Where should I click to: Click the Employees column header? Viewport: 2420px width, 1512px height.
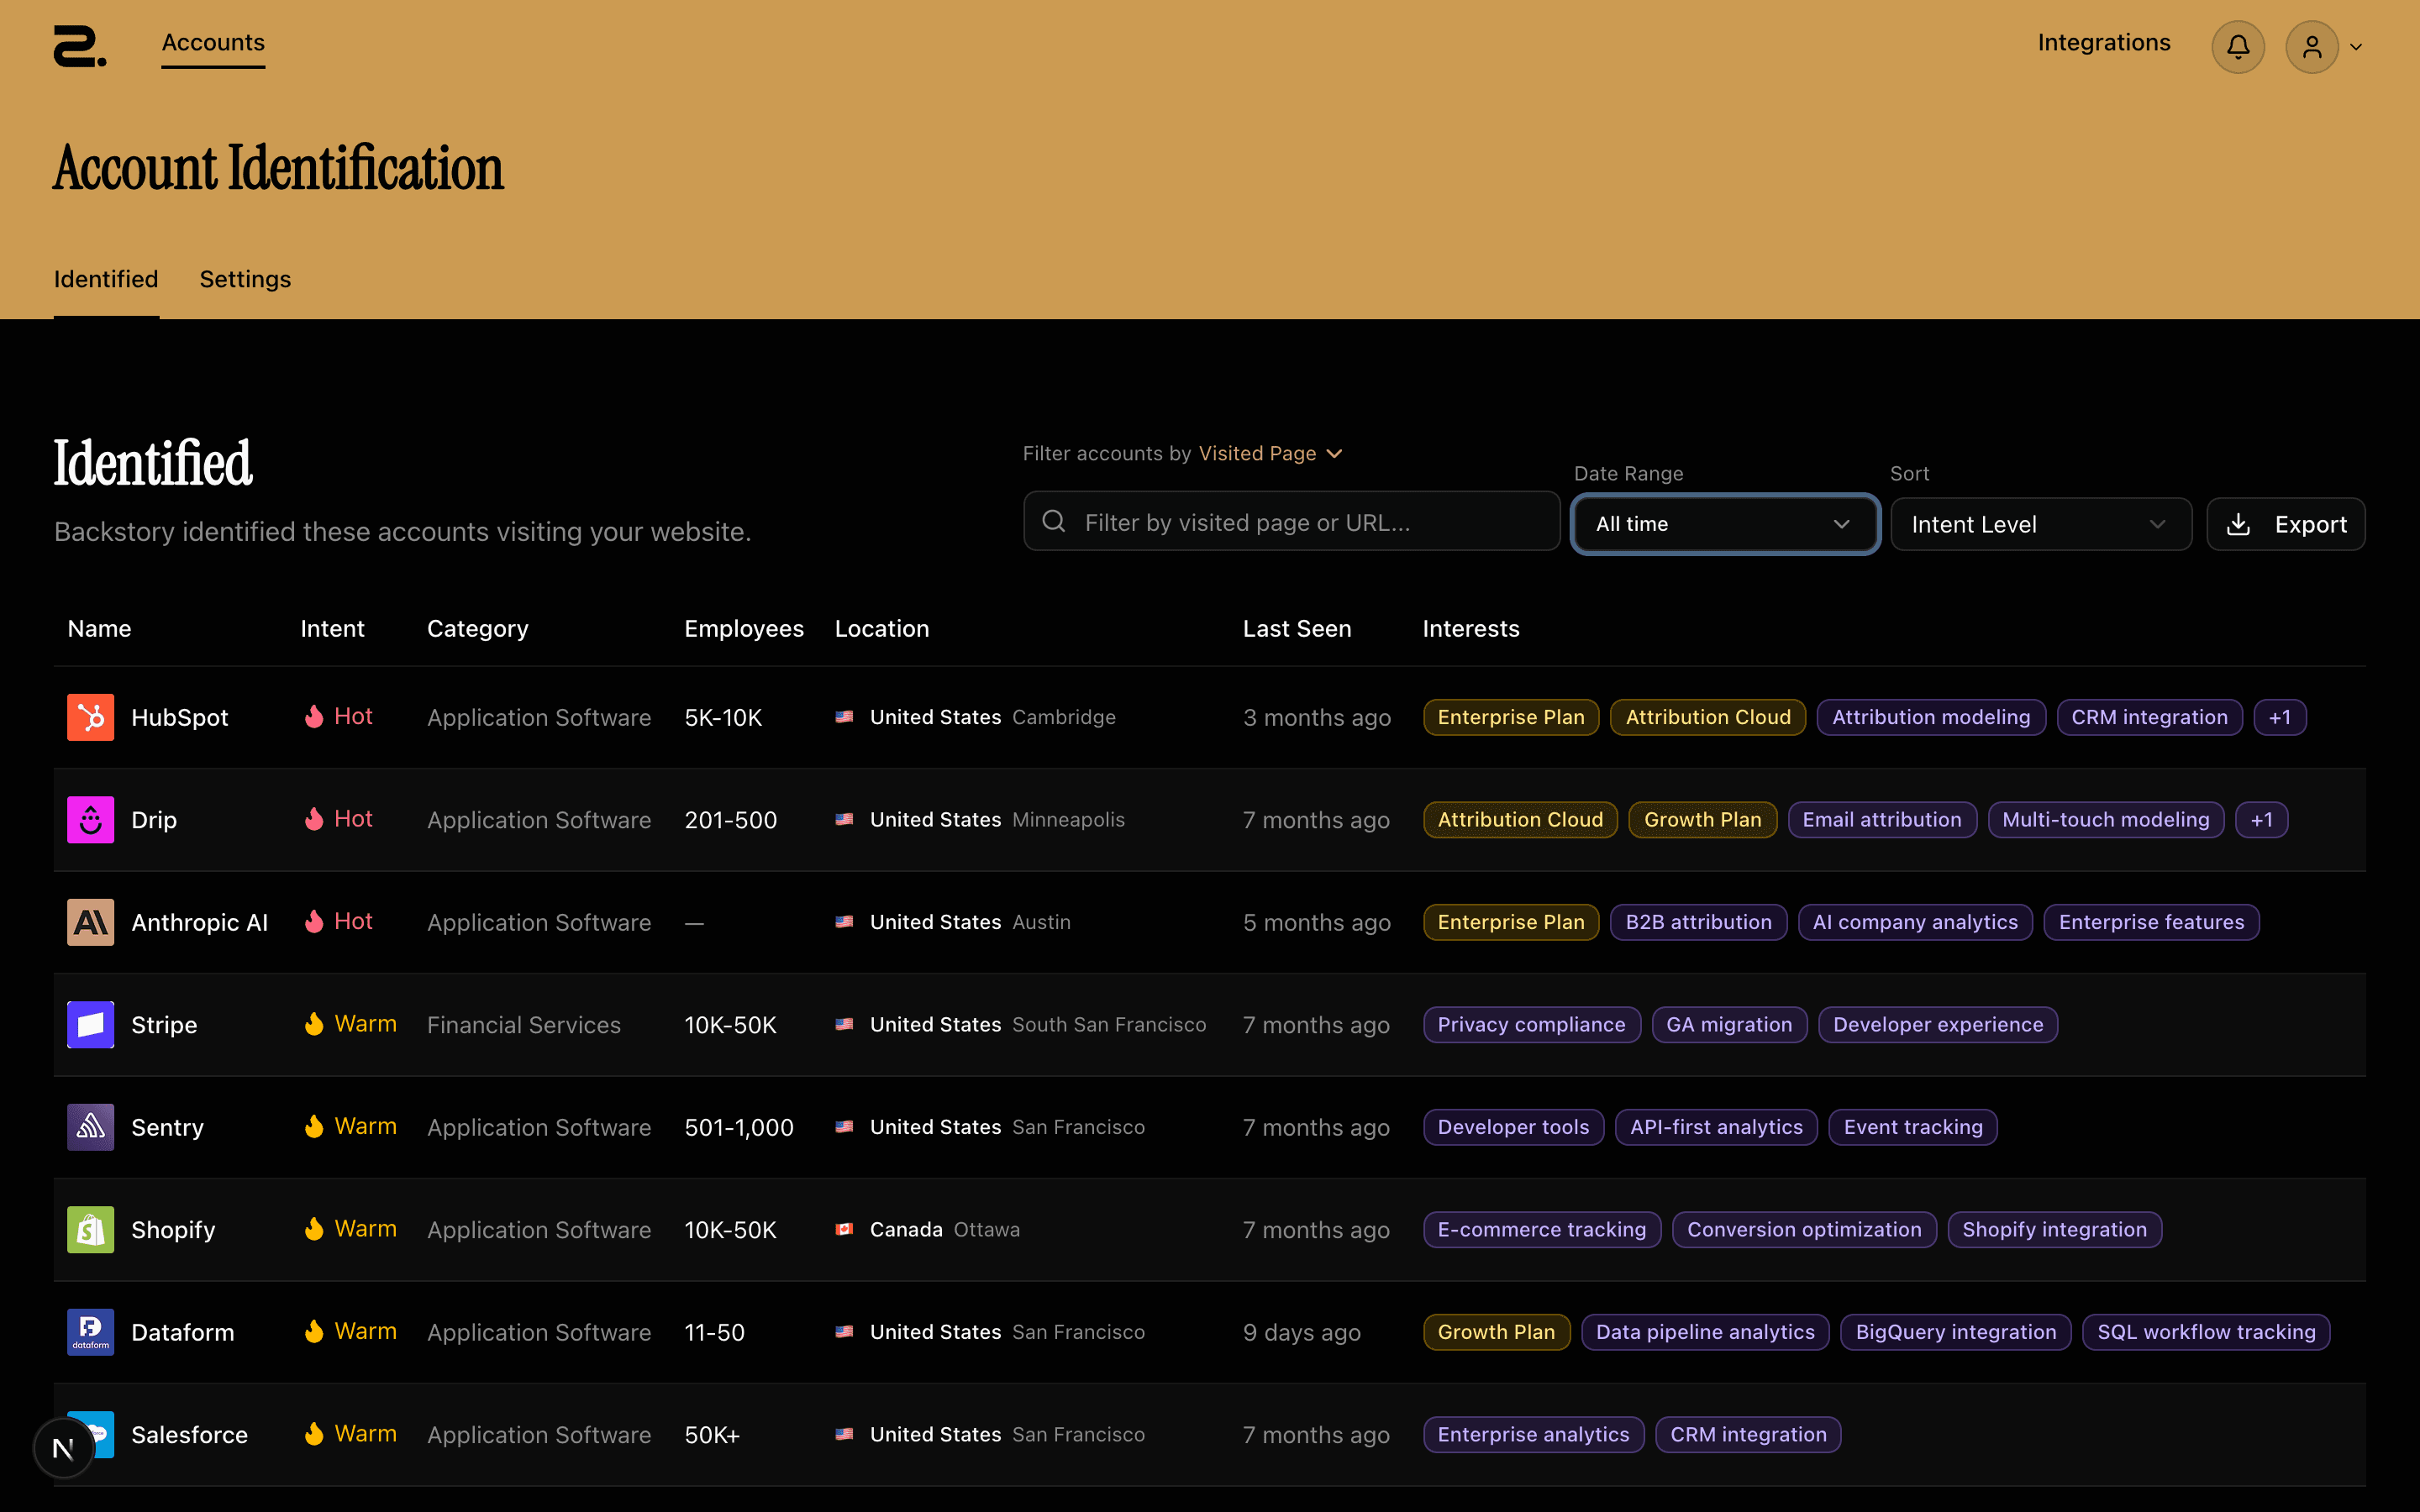point(744,629)
